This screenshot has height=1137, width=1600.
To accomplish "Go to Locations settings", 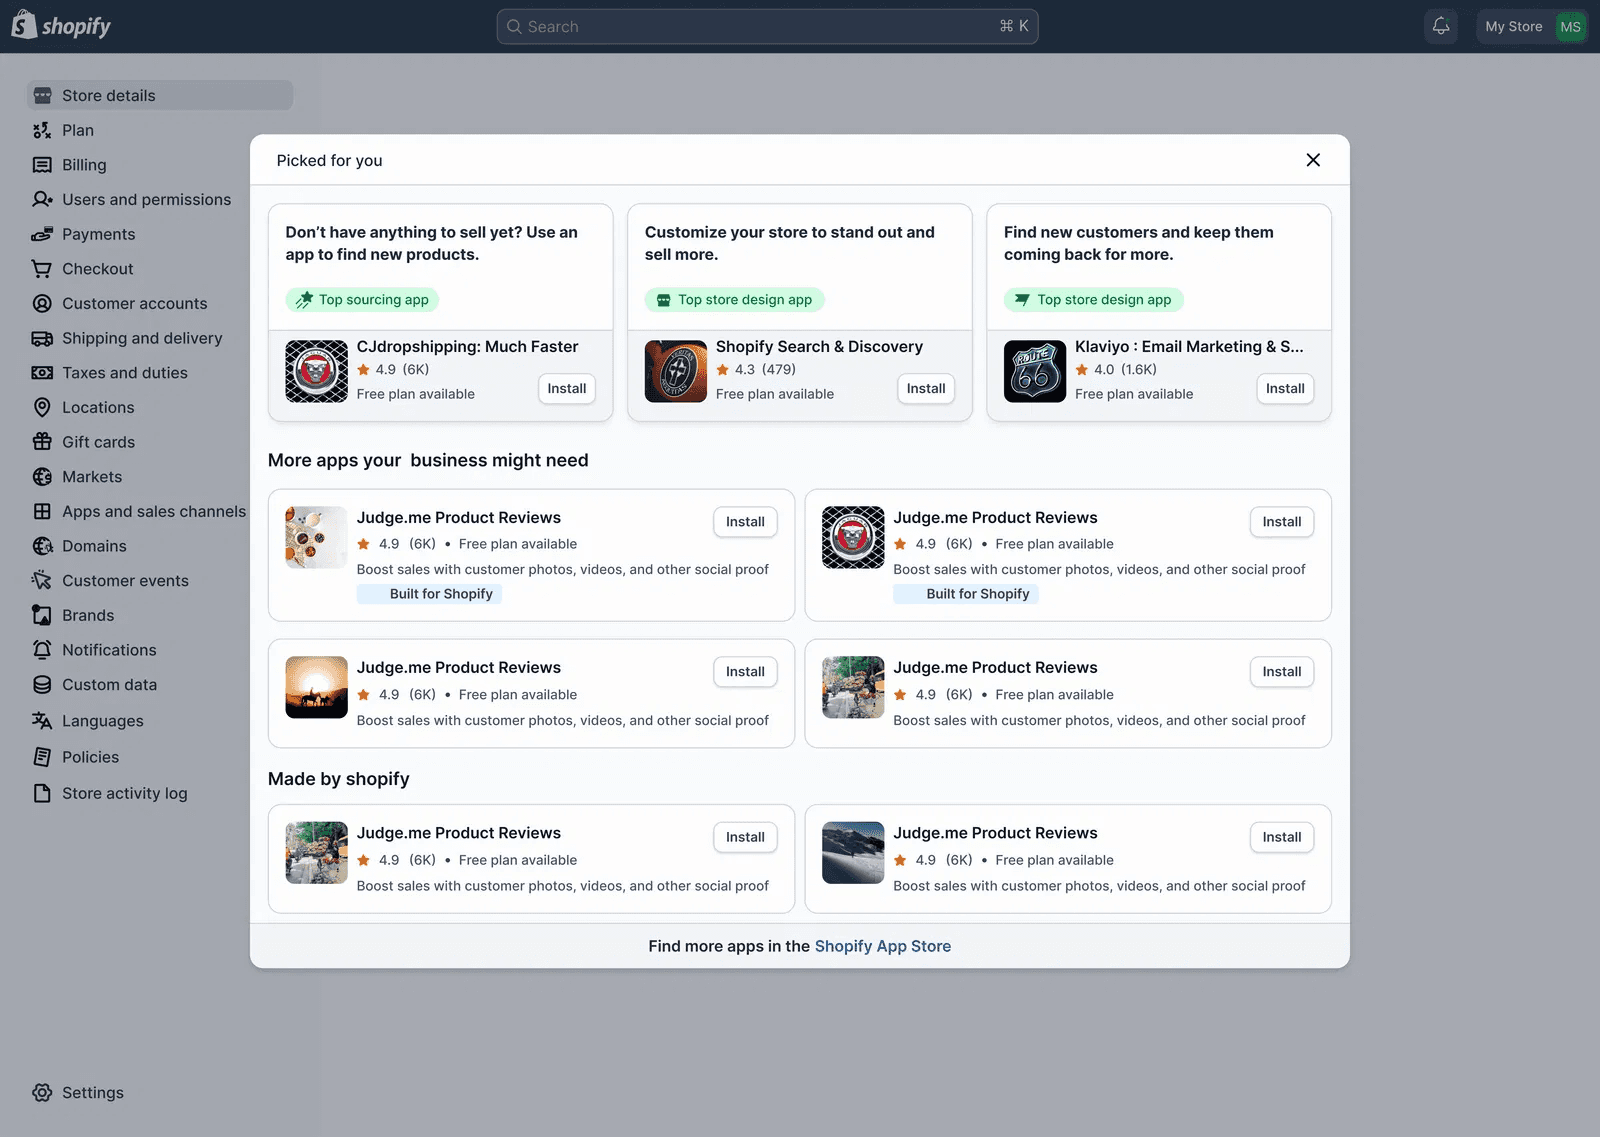I will [98, 407].
